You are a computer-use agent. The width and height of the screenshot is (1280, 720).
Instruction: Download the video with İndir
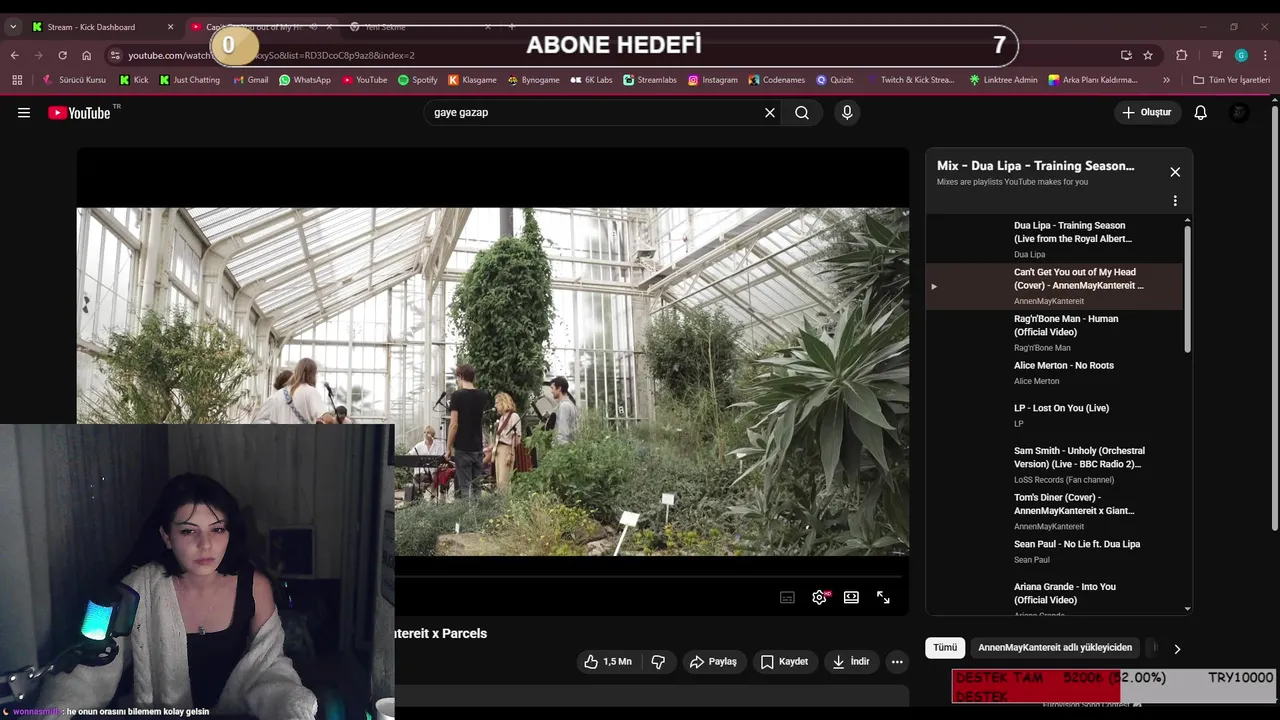click(x=850, y=662)
